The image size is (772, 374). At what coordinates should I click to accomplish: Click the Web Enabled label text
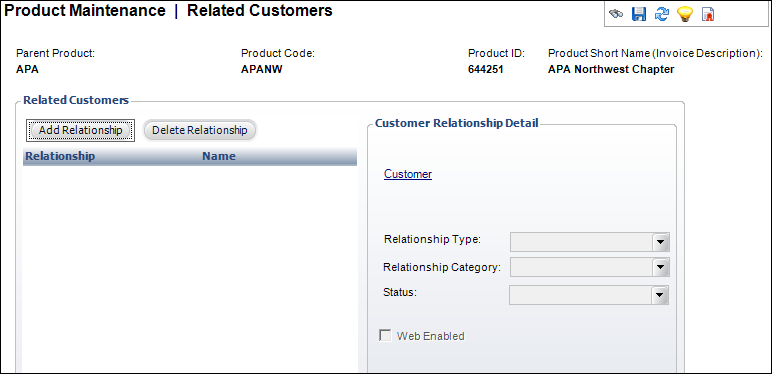431,336
